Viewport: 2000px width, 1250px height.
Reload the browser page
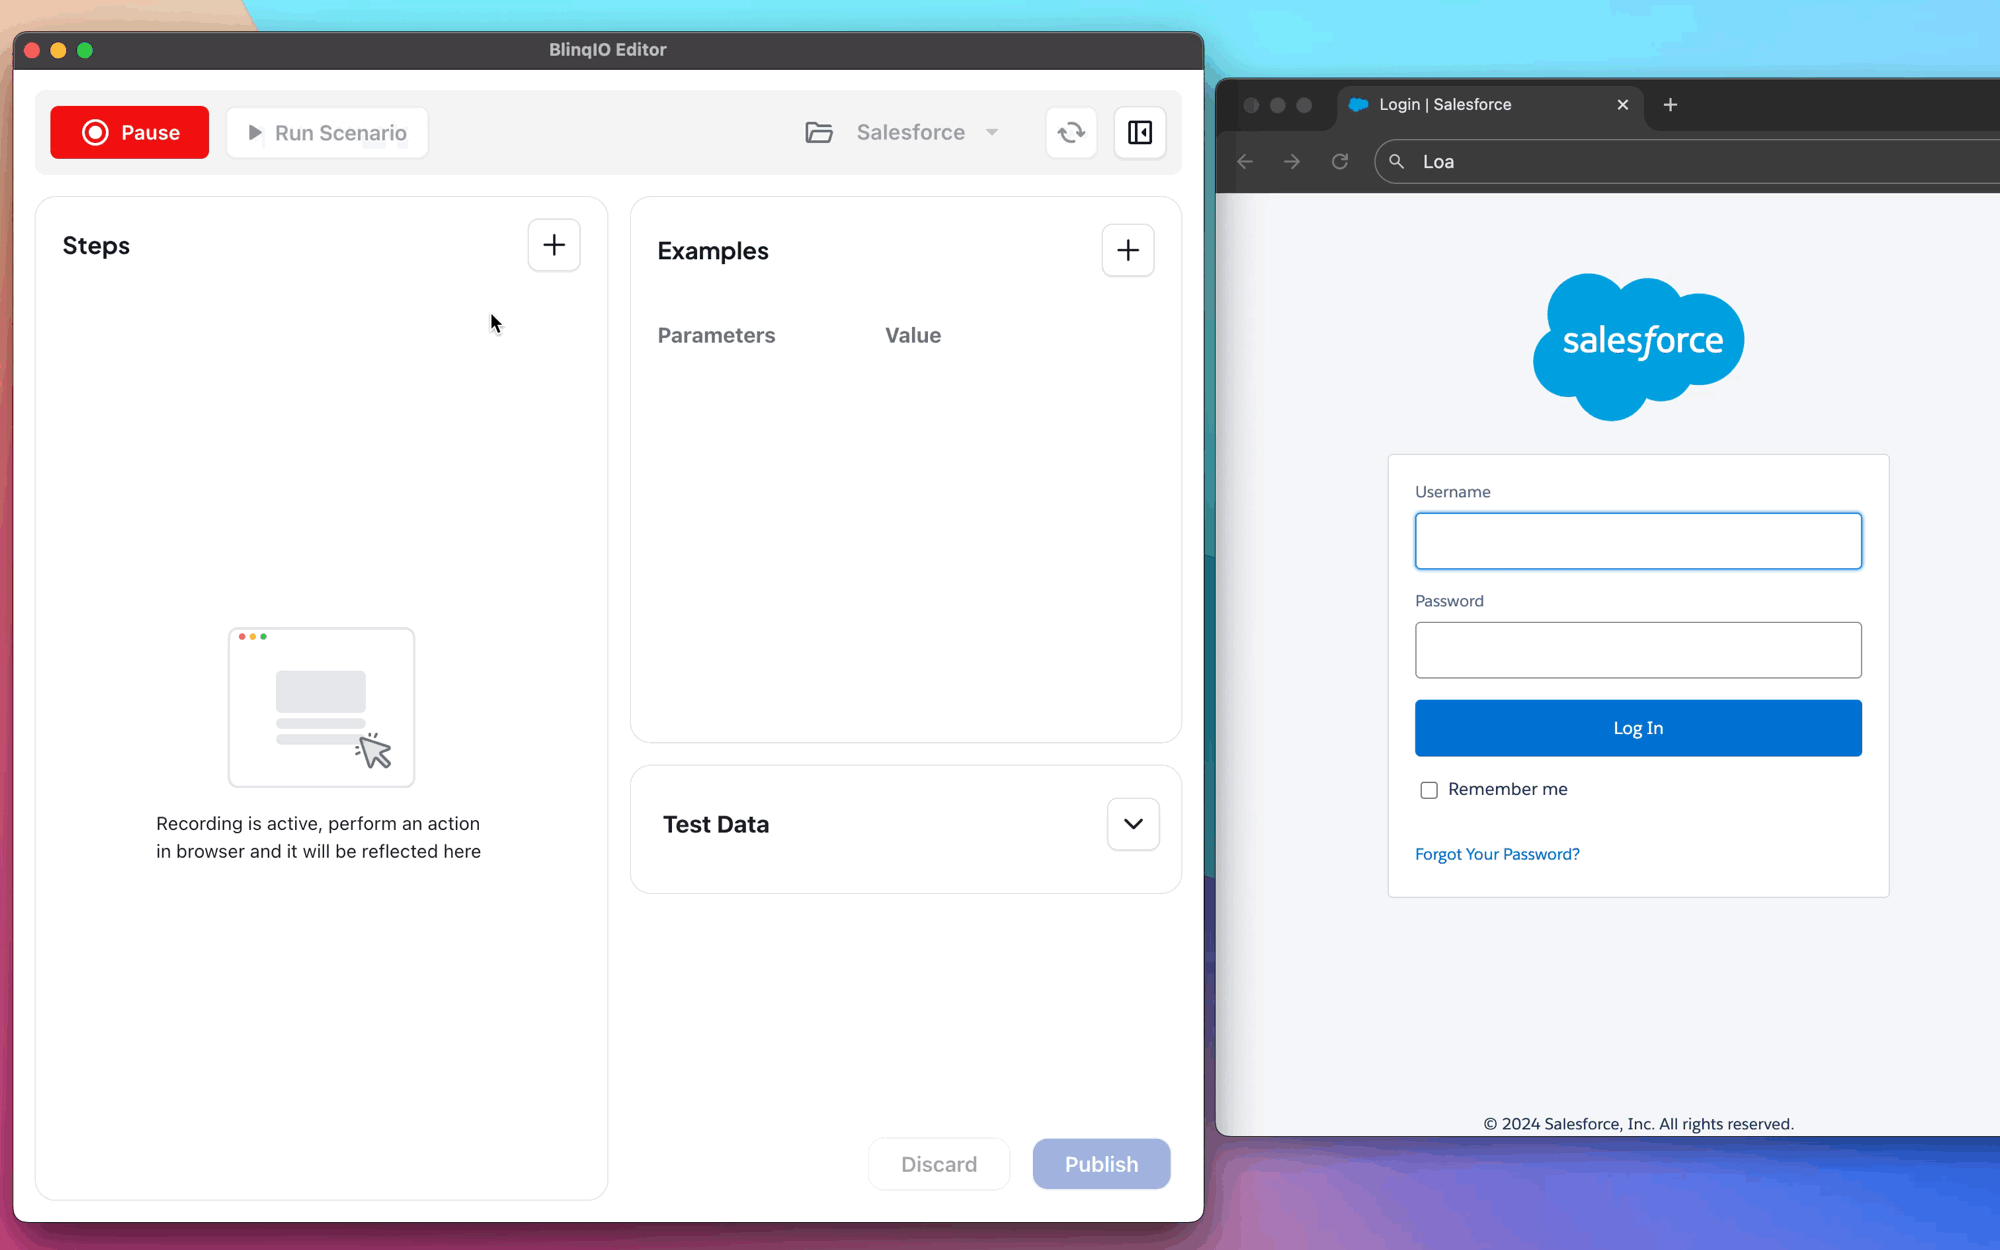point(1340,161)
